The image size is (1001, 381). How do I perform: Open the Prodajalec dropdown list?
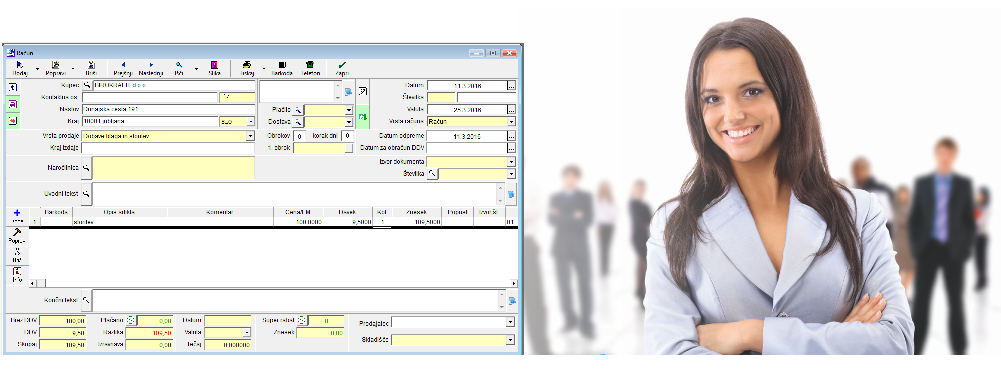click(510, 322)
